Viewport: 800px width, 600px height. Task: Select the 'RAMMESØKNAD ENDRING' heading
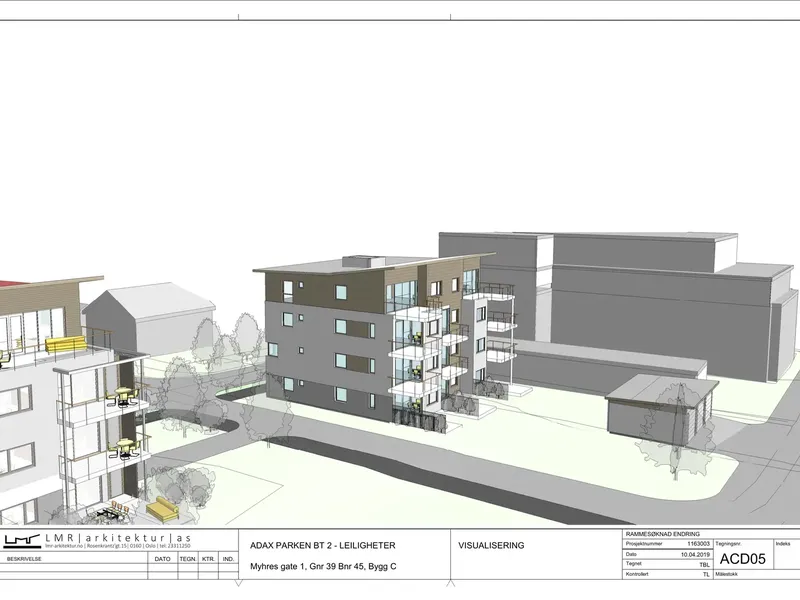(x=663, y=534)
